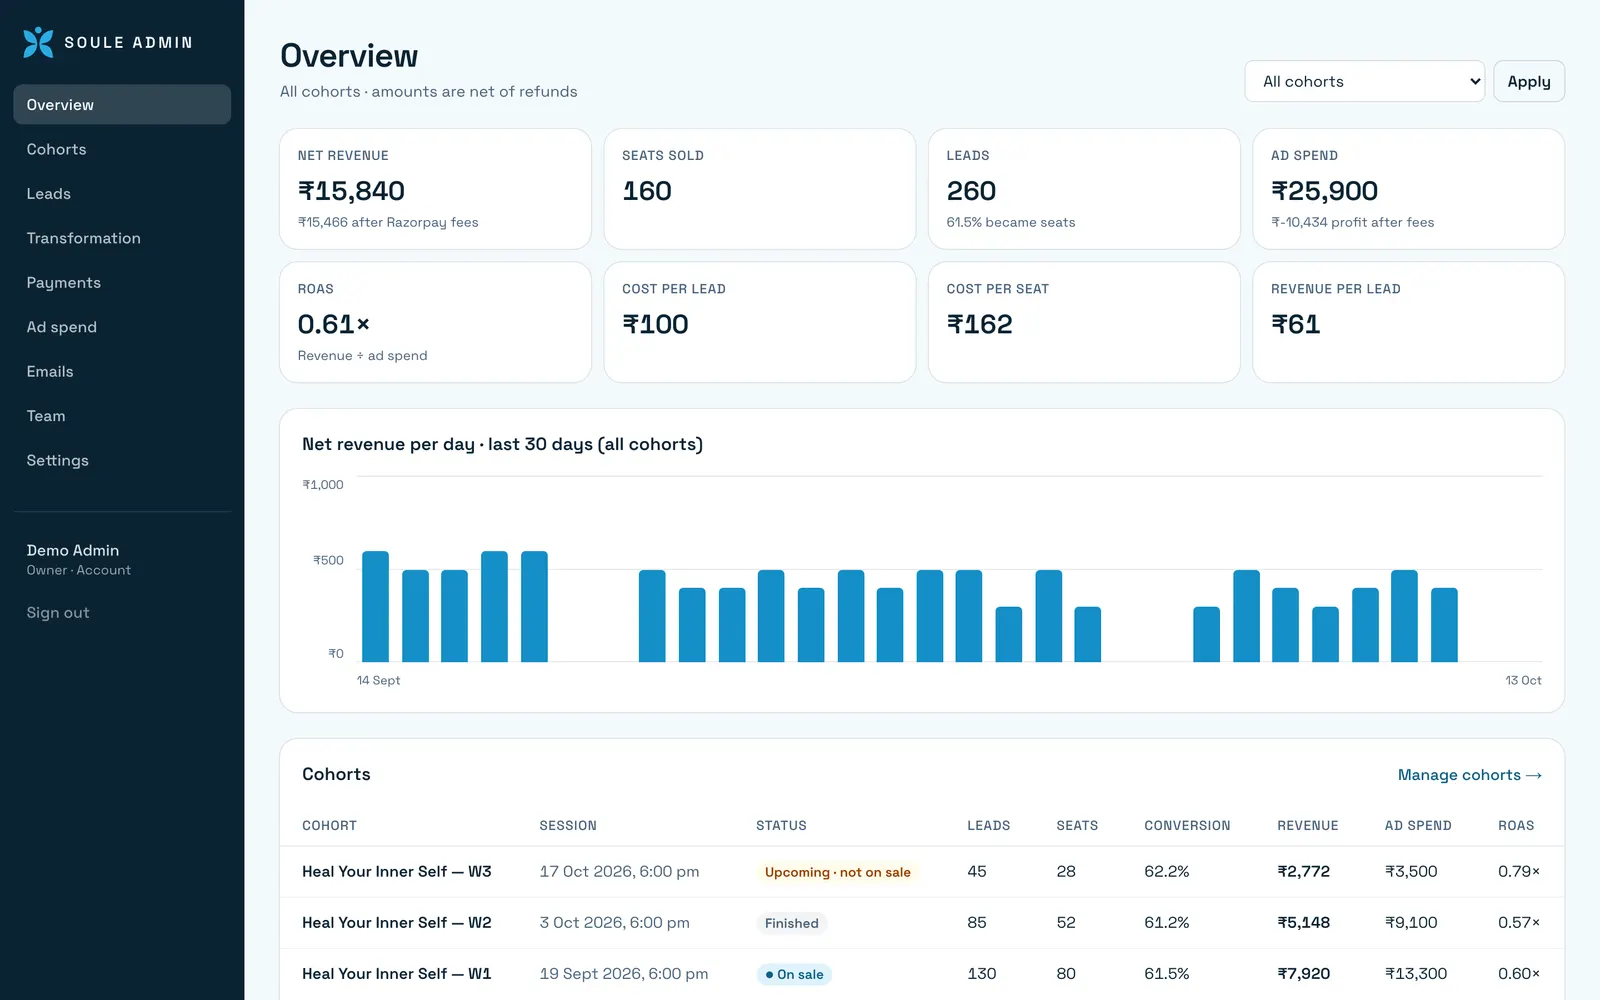The height and width of the screenshot is (1000, 1600).
Task: Open the Overview sidebar item
Action: [122, 105]
